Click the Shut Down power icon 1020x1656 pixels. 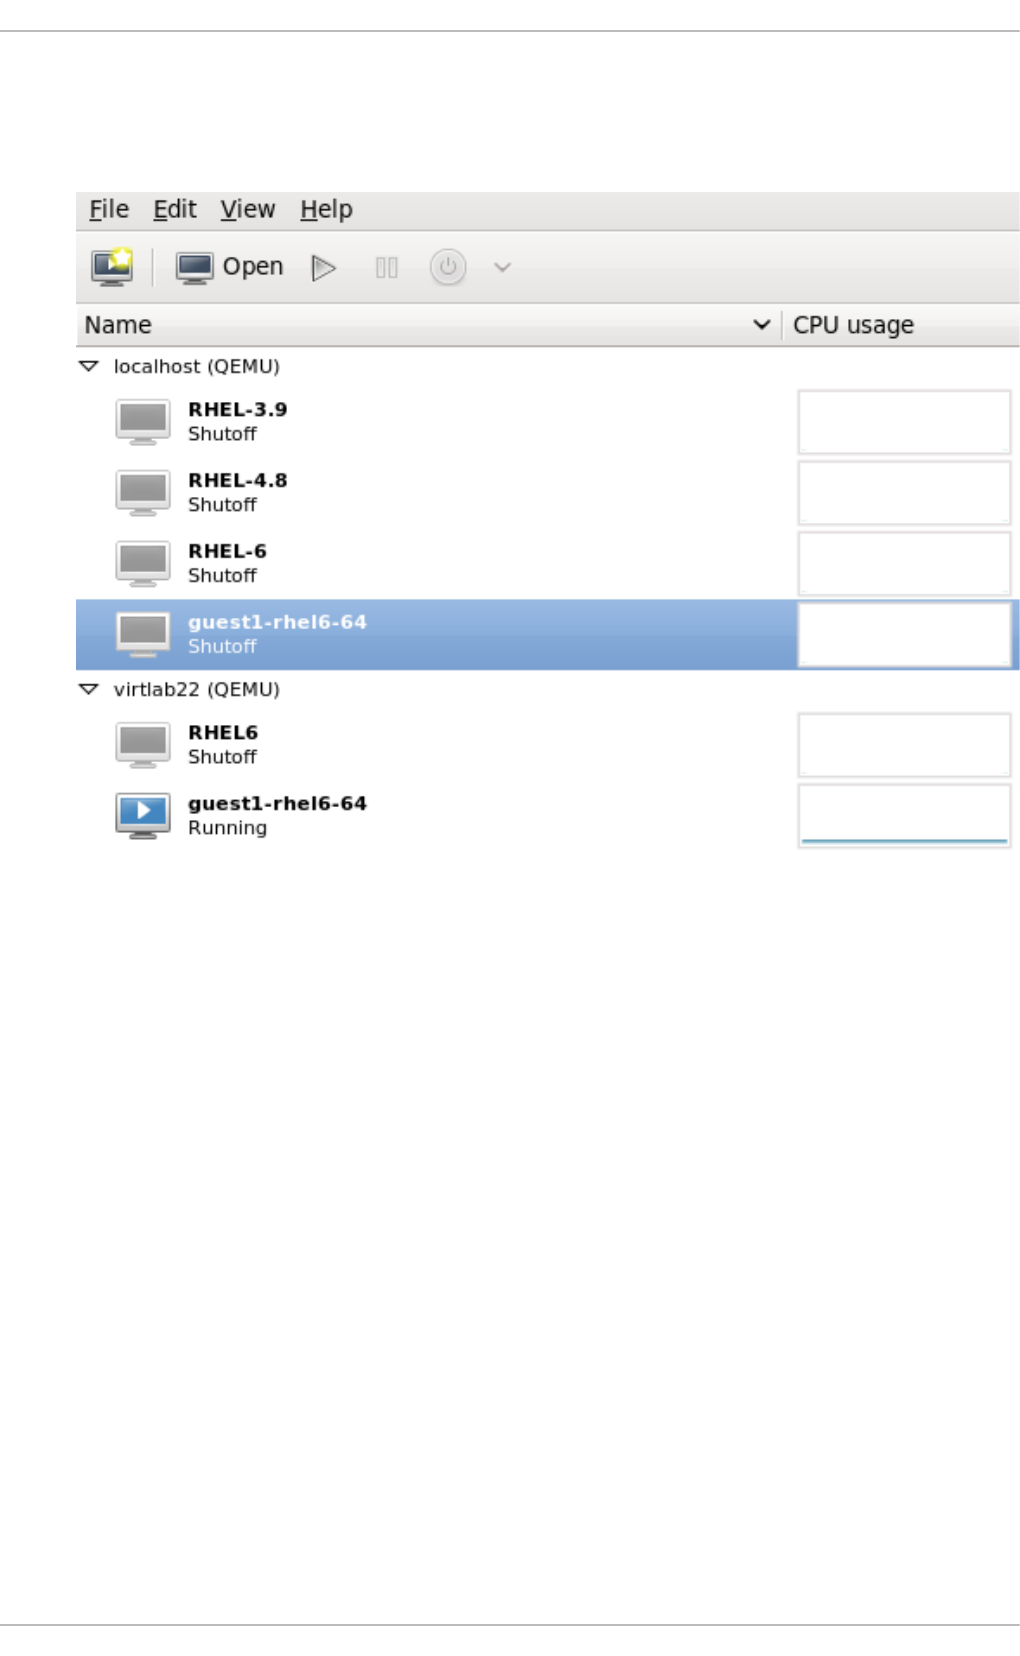[x=448, y=267]
